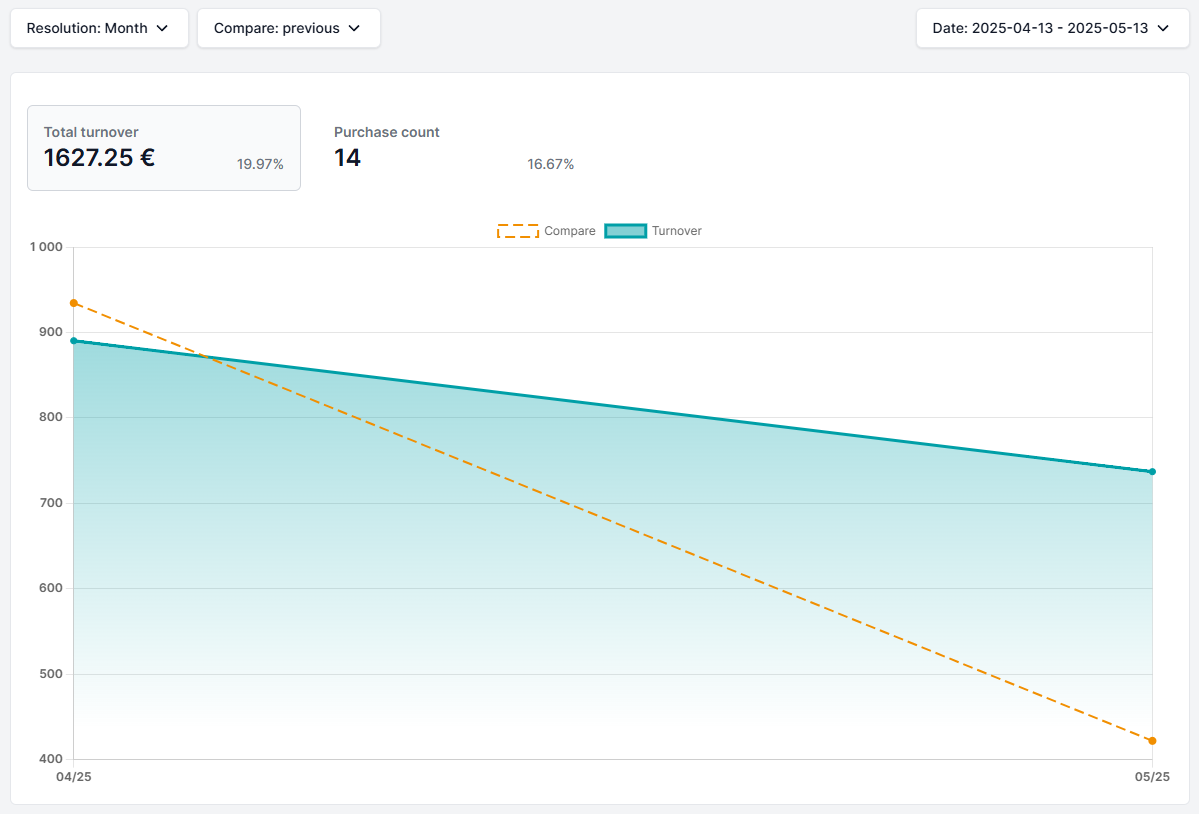1199x814 pixels.
Task: Select the Total turnover metric card
Action: [163, 148]
